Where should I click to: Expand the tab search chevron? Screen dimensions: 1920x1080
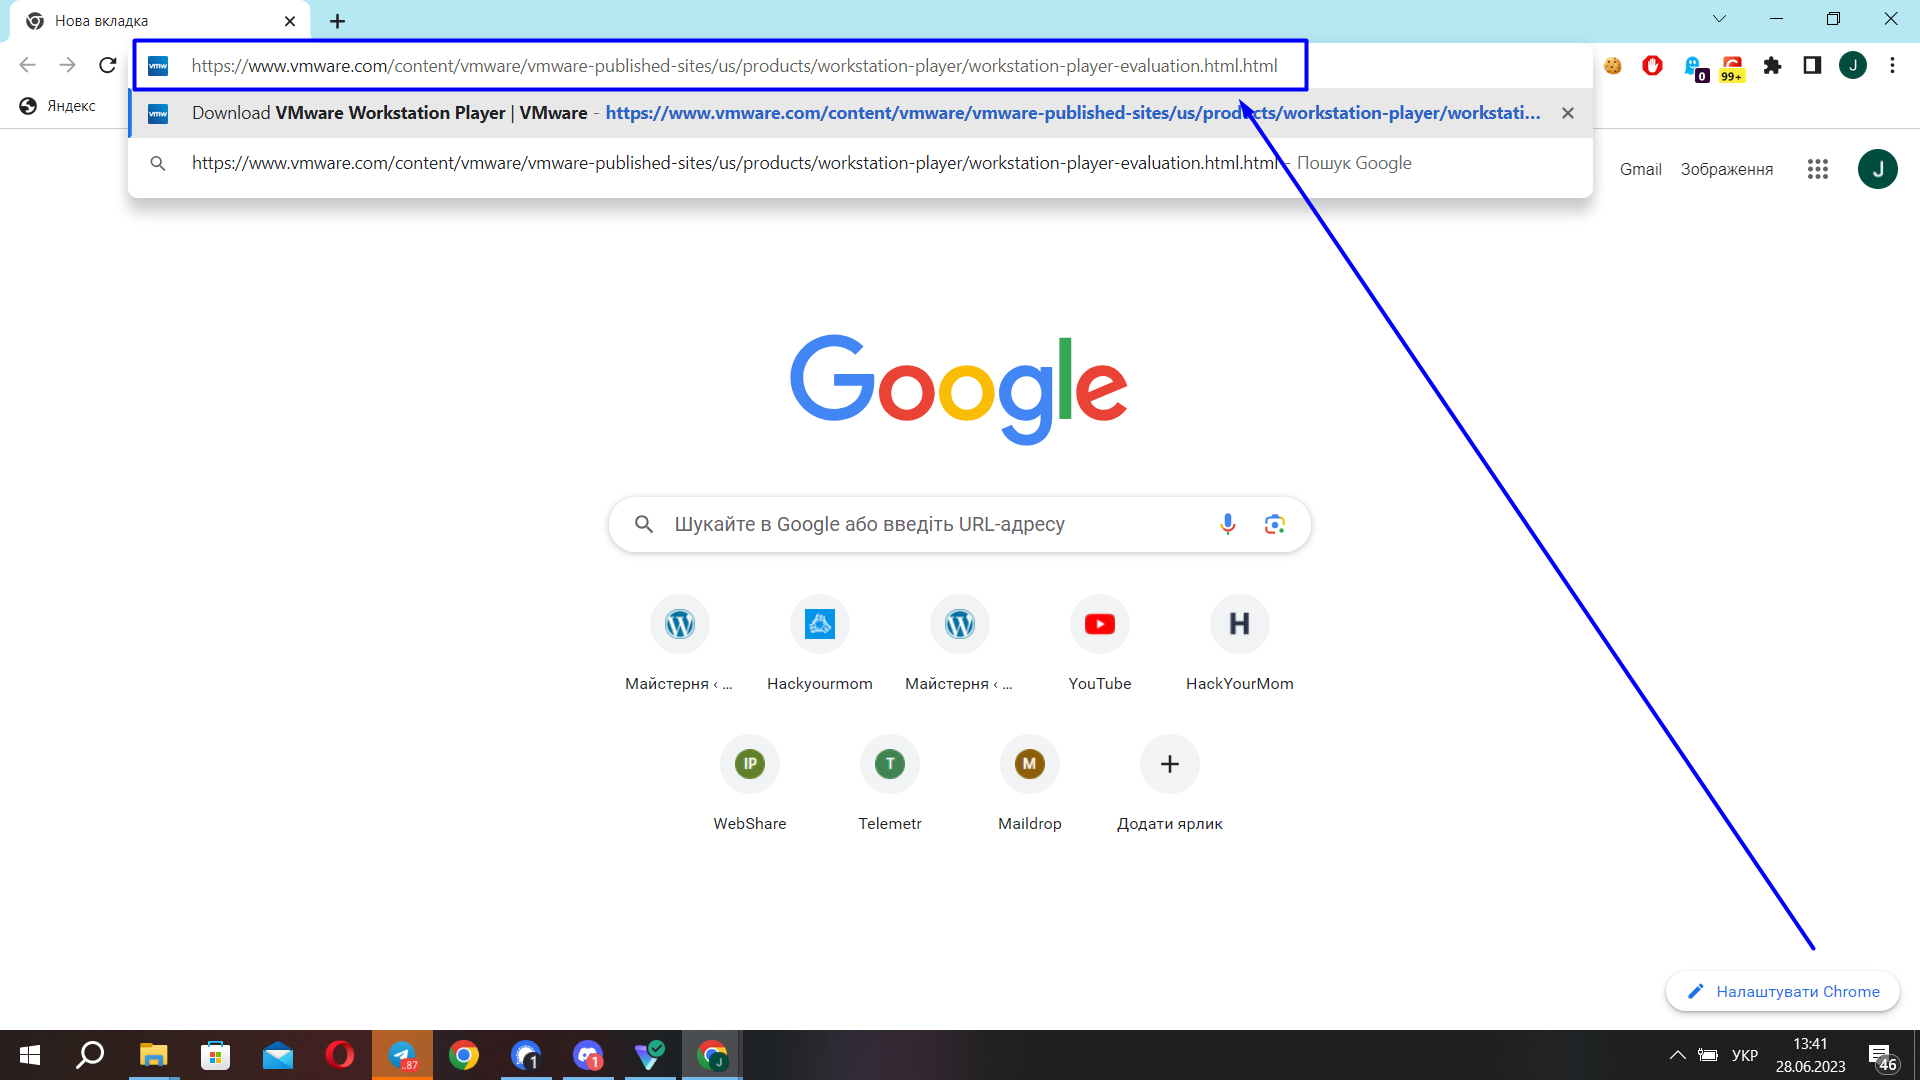[1719, 19]
